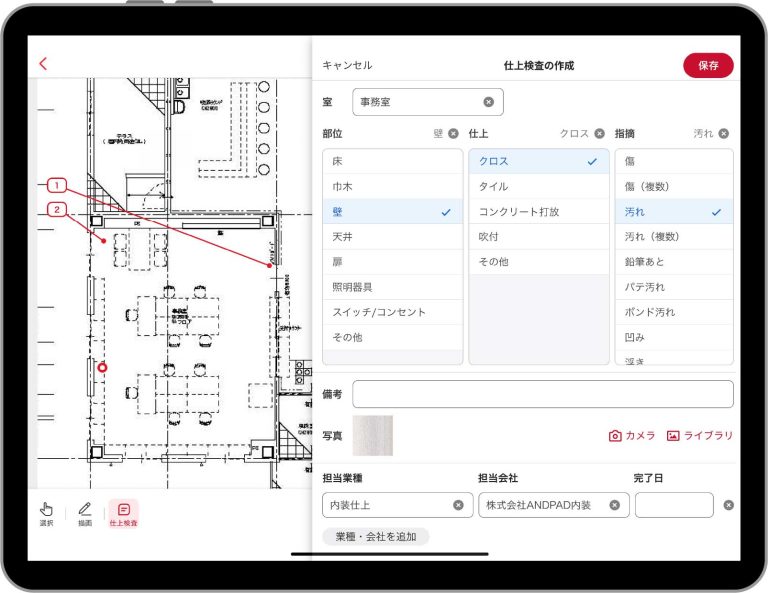
Task: Activate the 仕上検査 inspection tool
Action: tap(123, 513)
